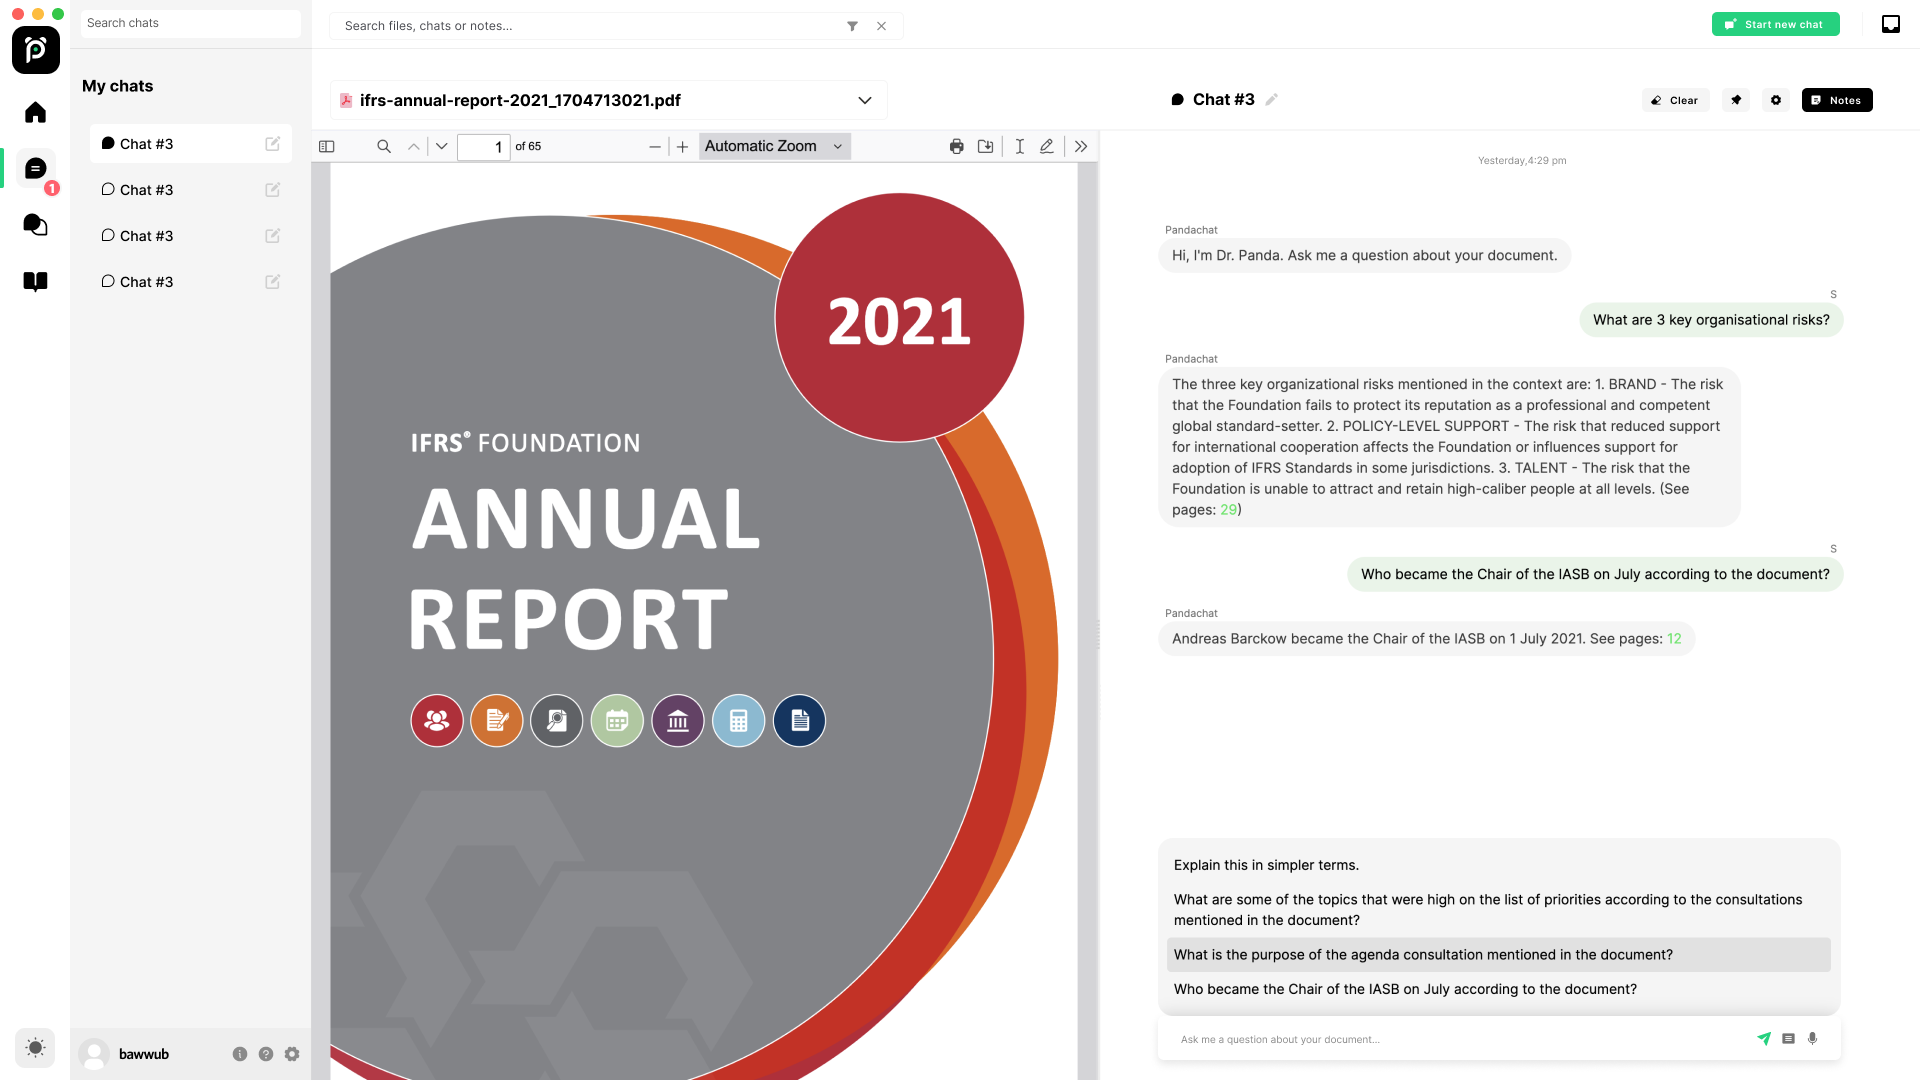Screen dimensions: 1920x1080
Task: Open the Automatic Zoom dropdown
Action: pyautogui.click(x=775, y=146)
